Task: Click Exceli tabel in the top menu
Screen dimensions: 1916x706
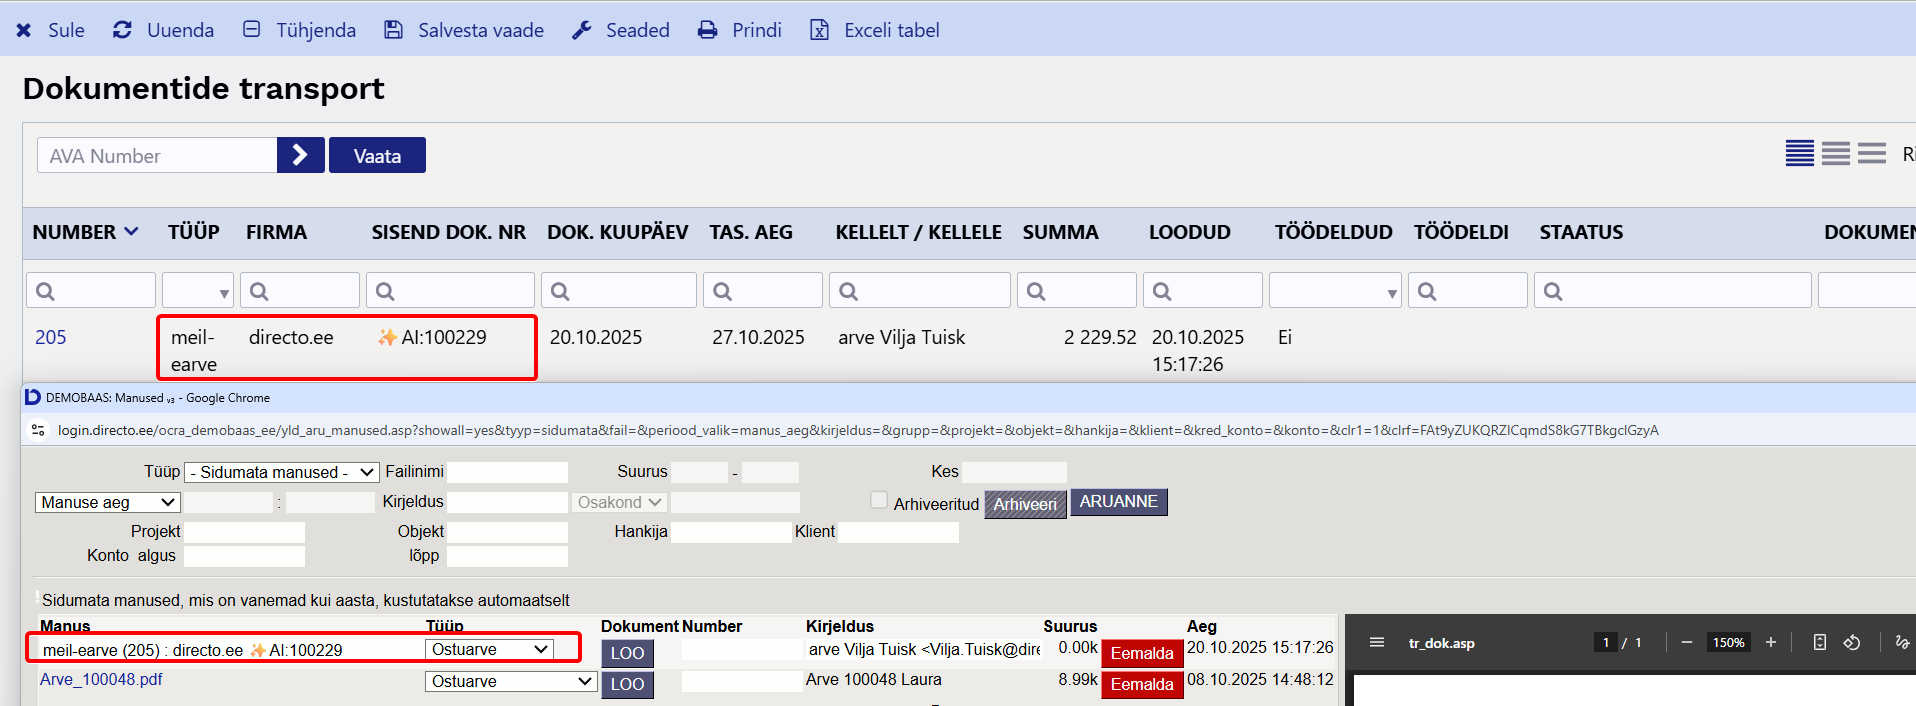Action: point(874,30)
